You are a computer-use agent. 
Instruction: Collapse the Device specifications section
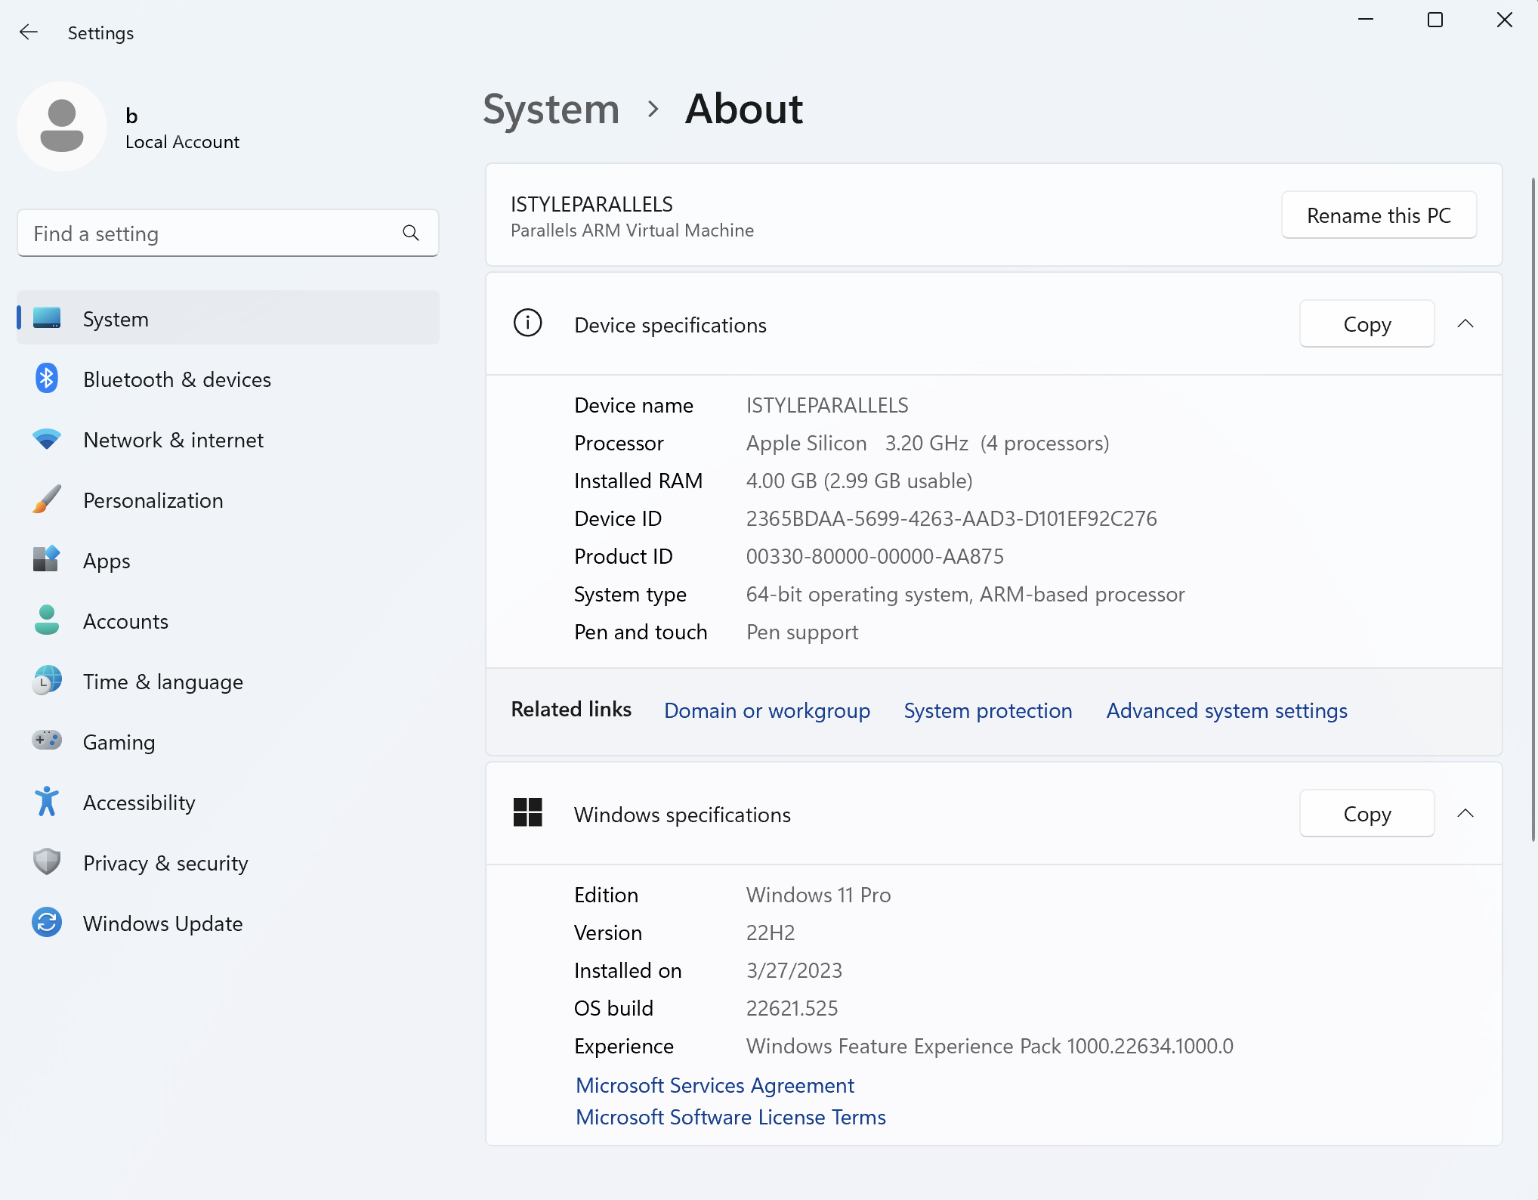tap(1465, 324)
